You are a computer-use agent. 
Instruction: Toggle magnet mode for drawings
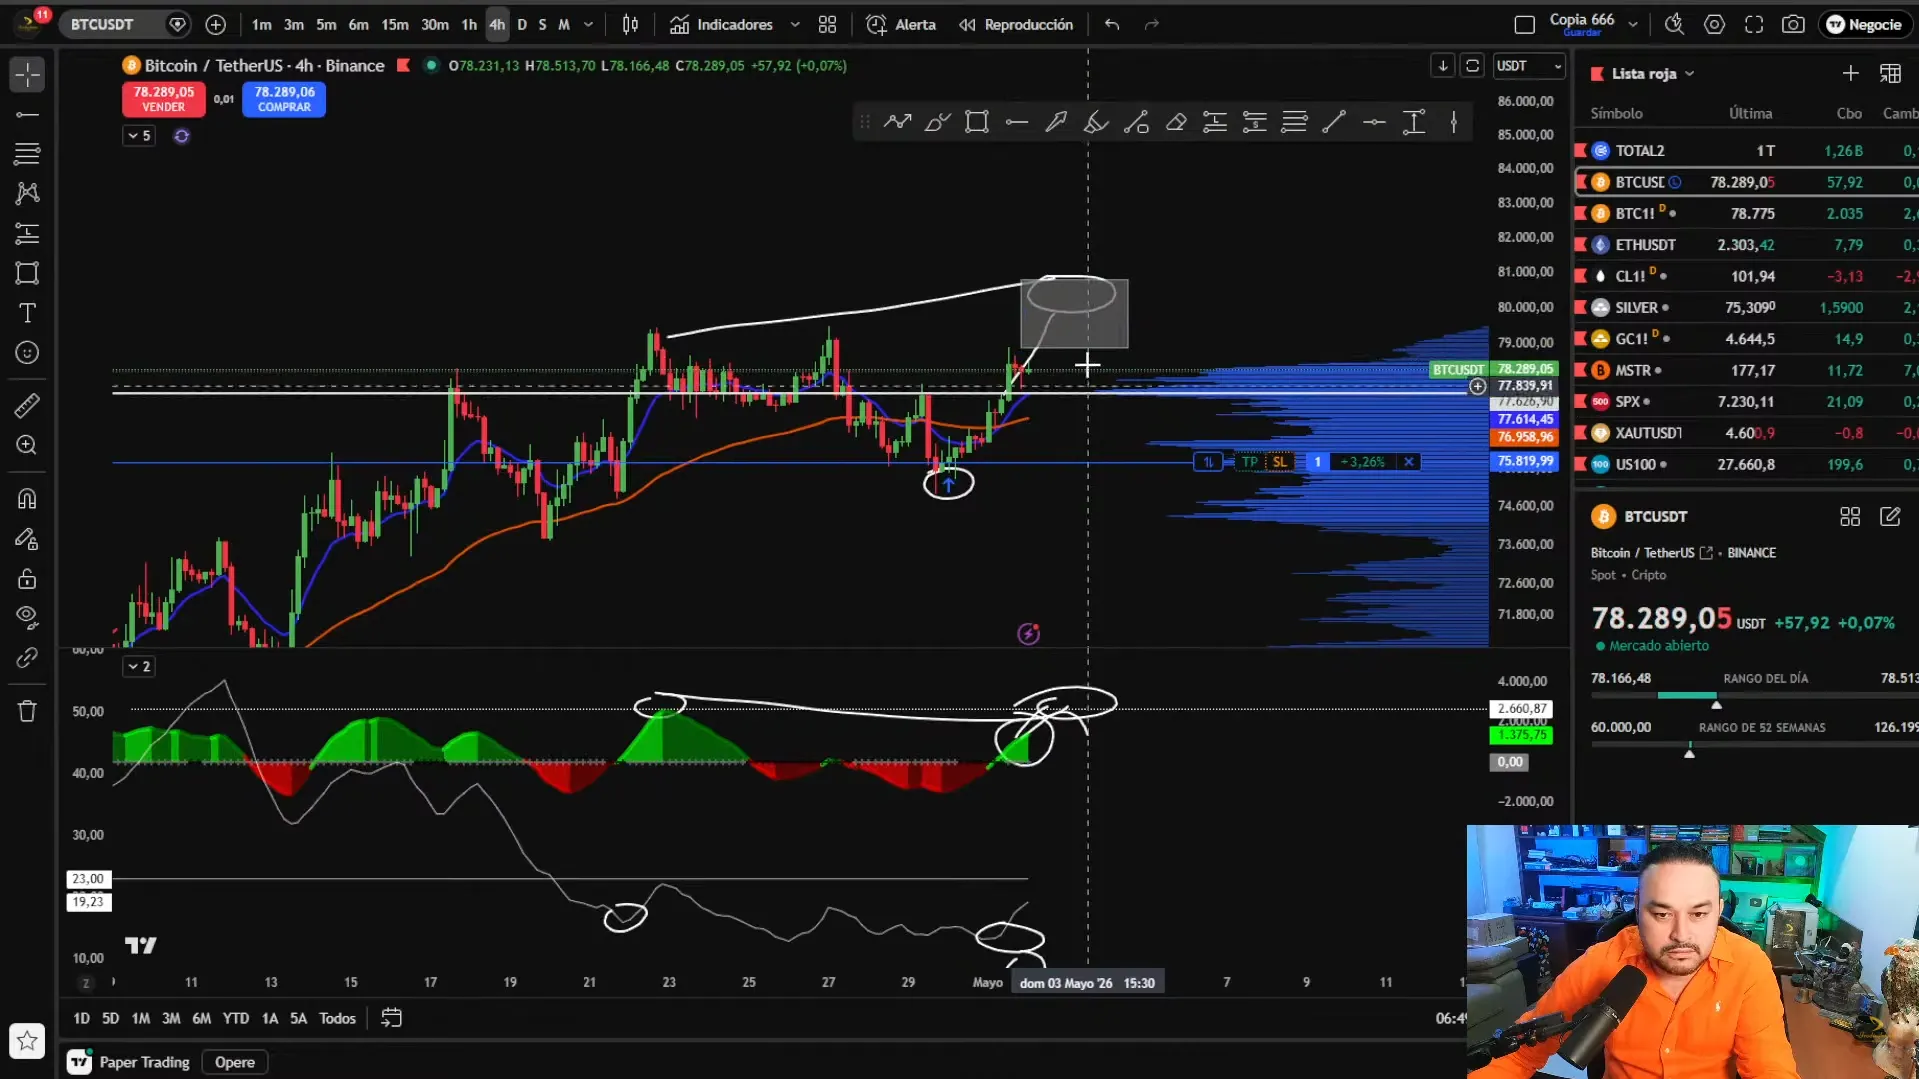pos(27,498)
